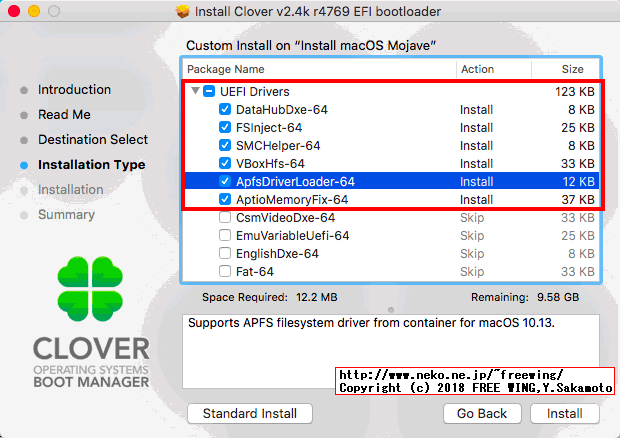The width and height of the screenshot is (620, 438).
Task: Uncheck the AptioMemoryFix-64 checkbox
Action: tap(225, 199)
